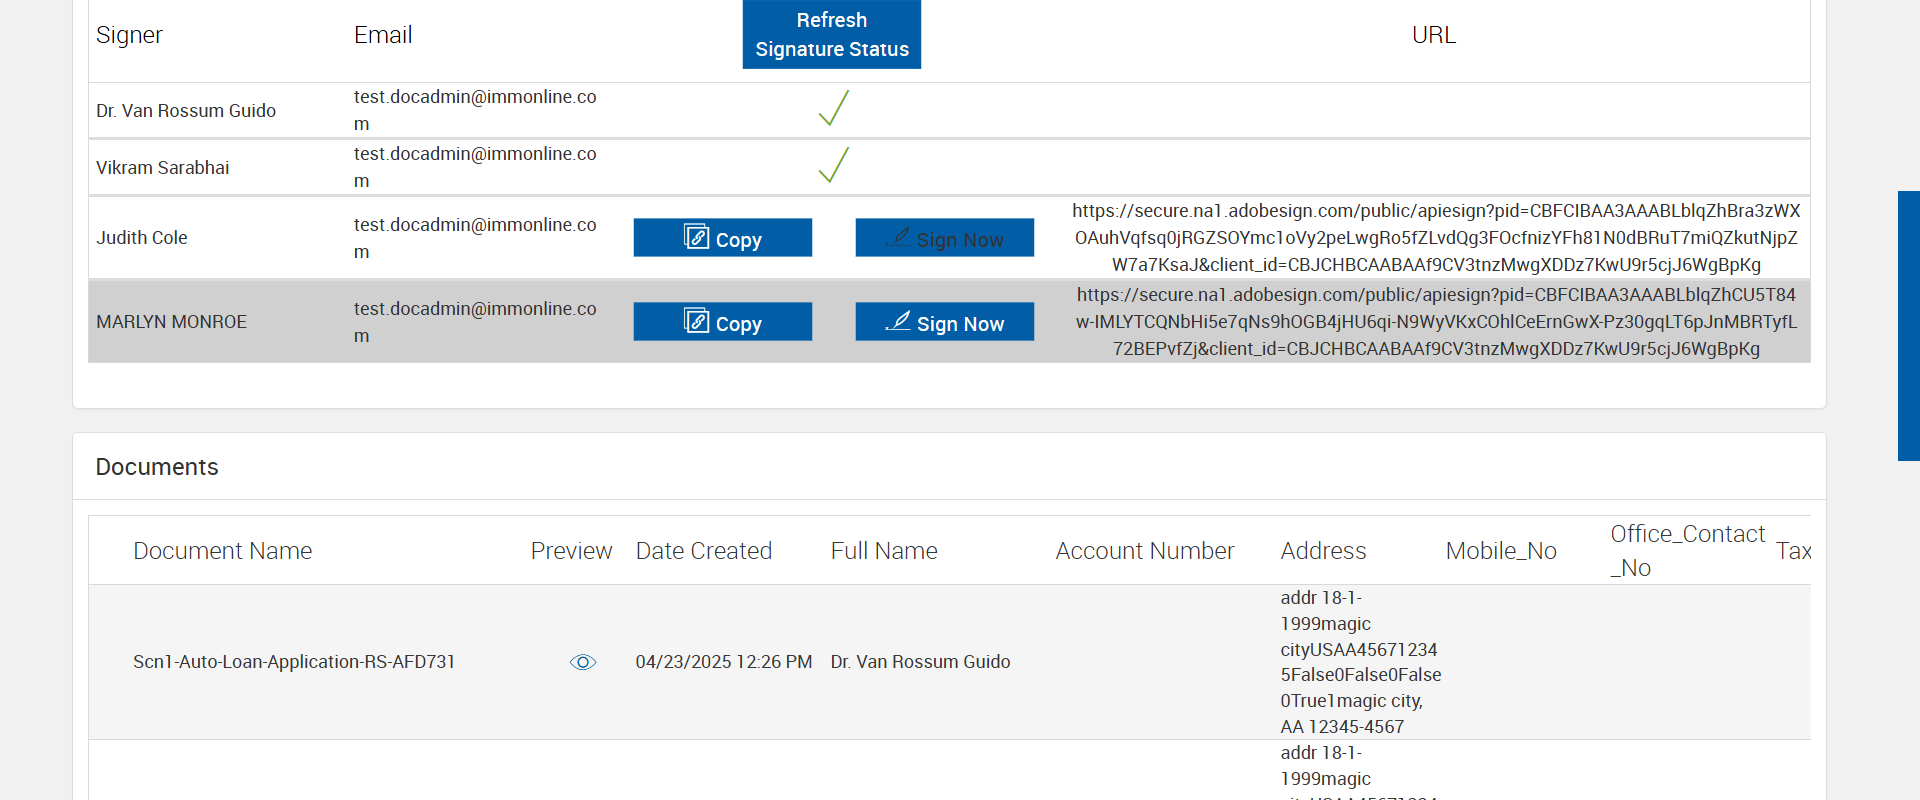Click the Date Created column header
1920x800 pixels.
(704, 551)
